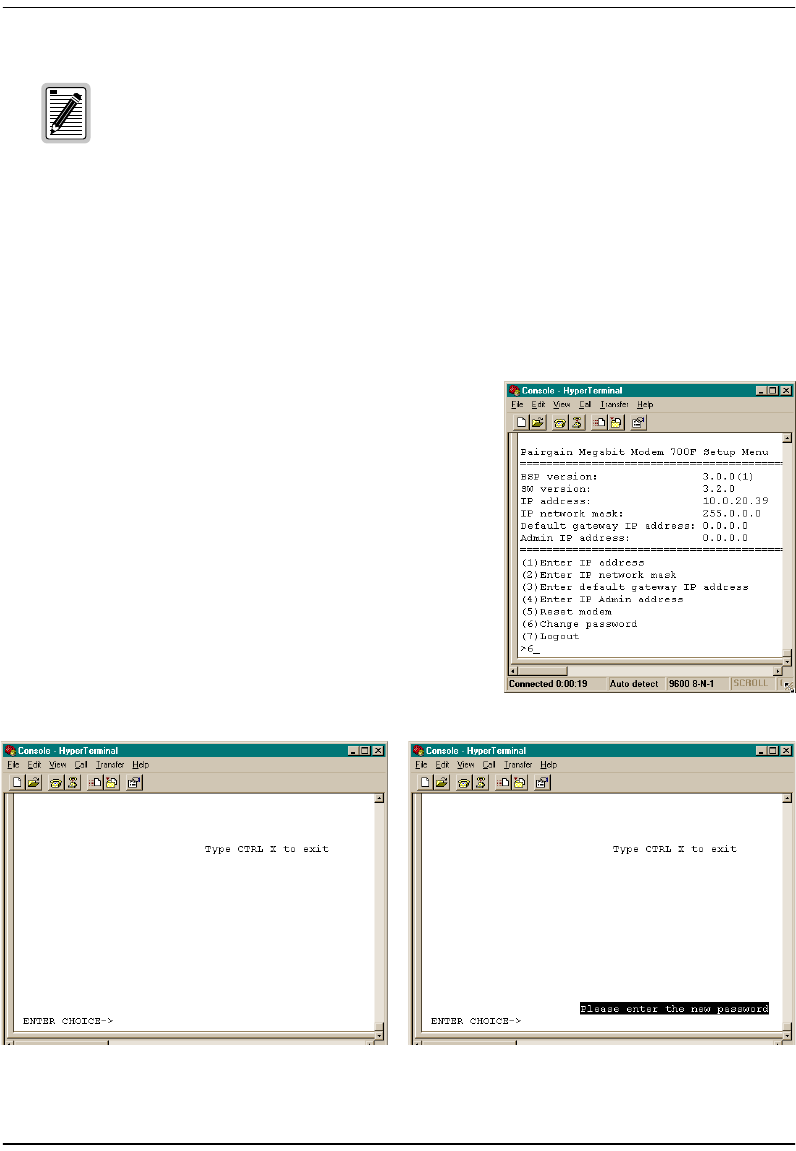Image resolution: width=796 pixels, height=1151 pixels.
Task: Click New icon in lower-left HyperTerminal window
Action: point(18,783)
